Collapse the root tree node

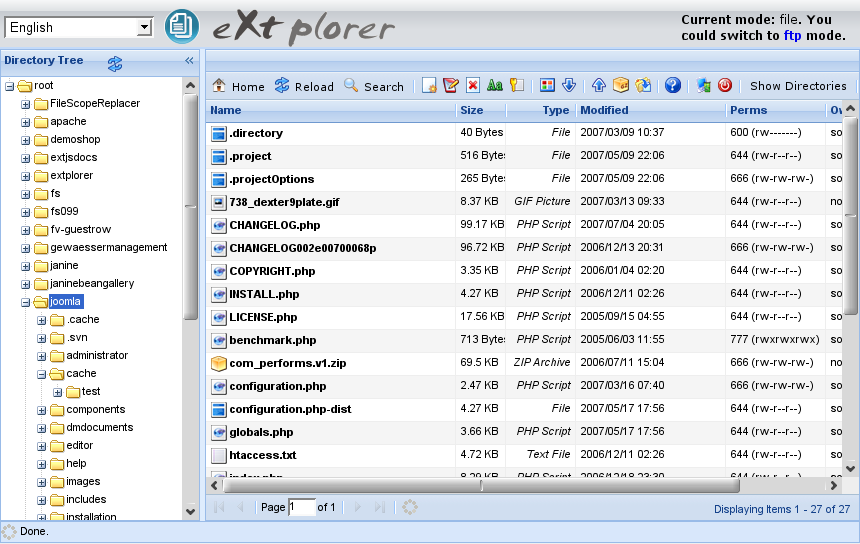pos(9,86)
